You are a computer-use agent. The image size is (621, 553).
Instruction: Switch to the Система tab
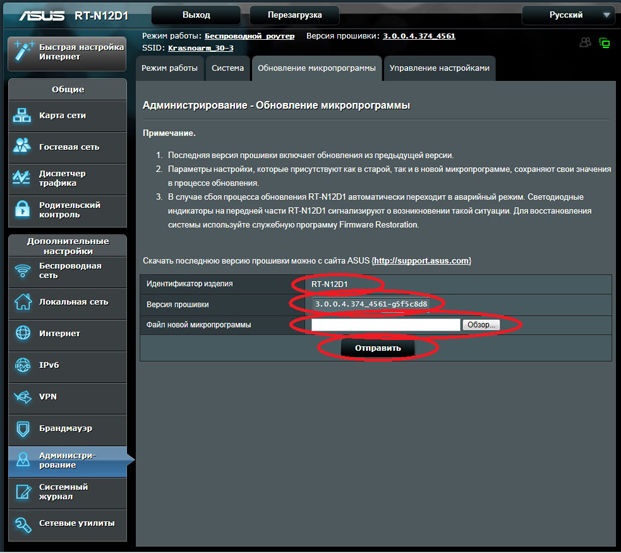pyautogui.click(x=227, y=68)
